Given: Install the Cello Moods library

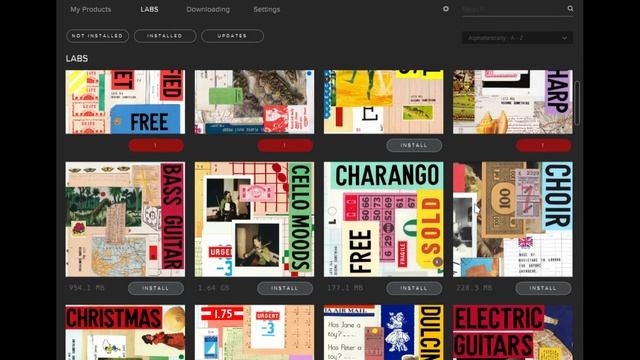Looking at the screenshot, I should click(285, 288).
